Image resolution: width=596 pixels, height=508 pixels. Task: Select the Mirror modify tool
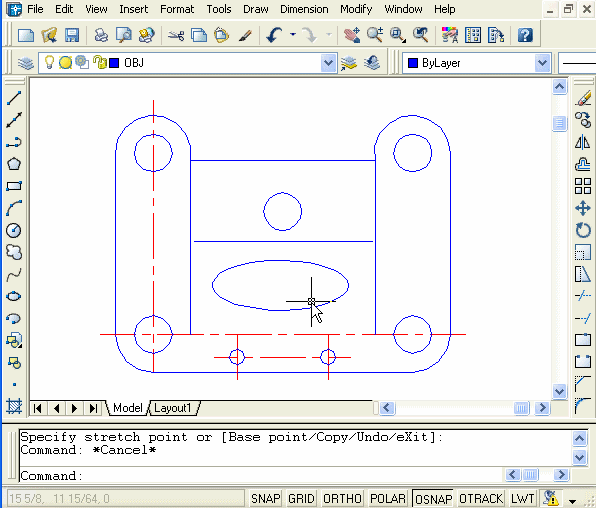(583, 143)
